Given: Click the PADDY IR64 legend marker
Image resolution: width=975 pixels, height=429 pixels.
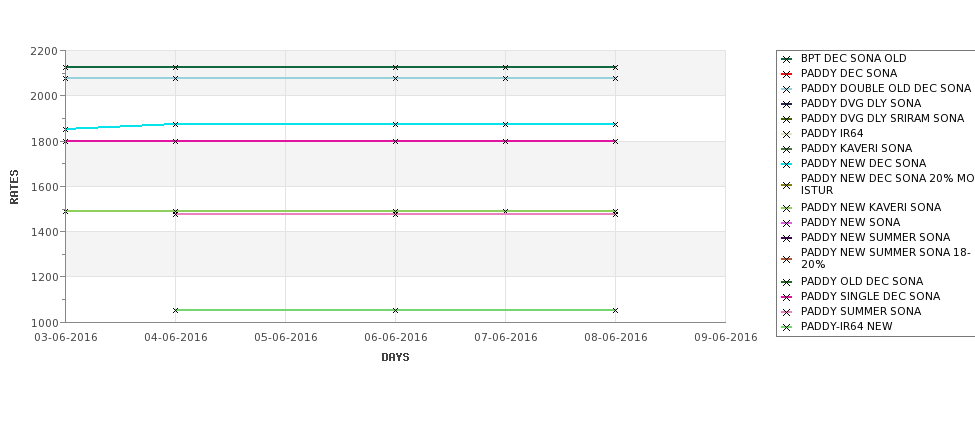Looking at the screenshot, I should pos(787,134).
